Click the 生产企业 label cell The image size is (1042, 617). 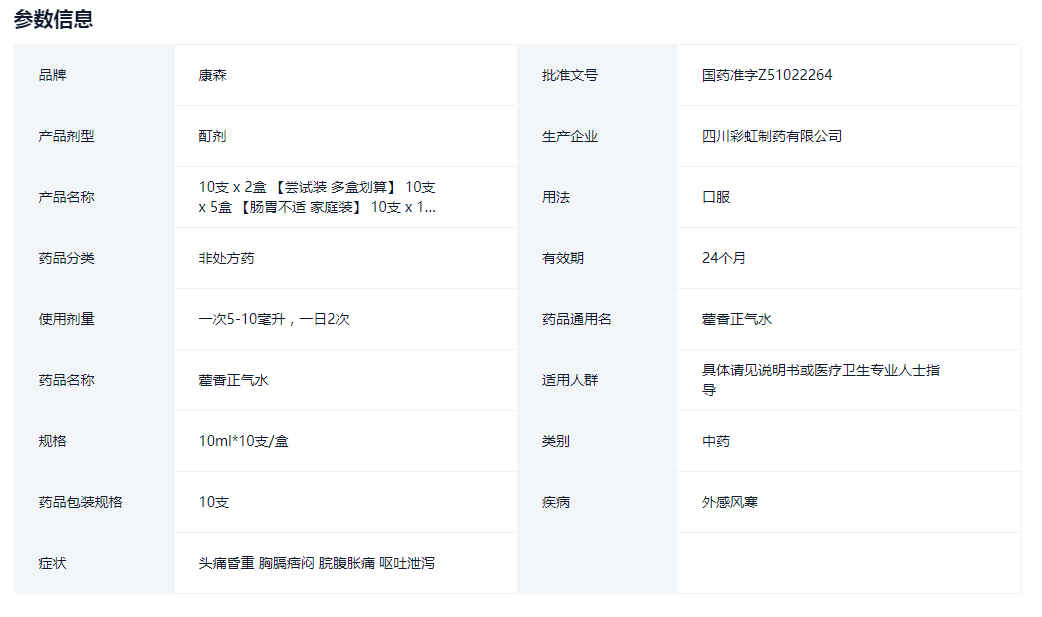pyautogui.click(x=570, y=136)
